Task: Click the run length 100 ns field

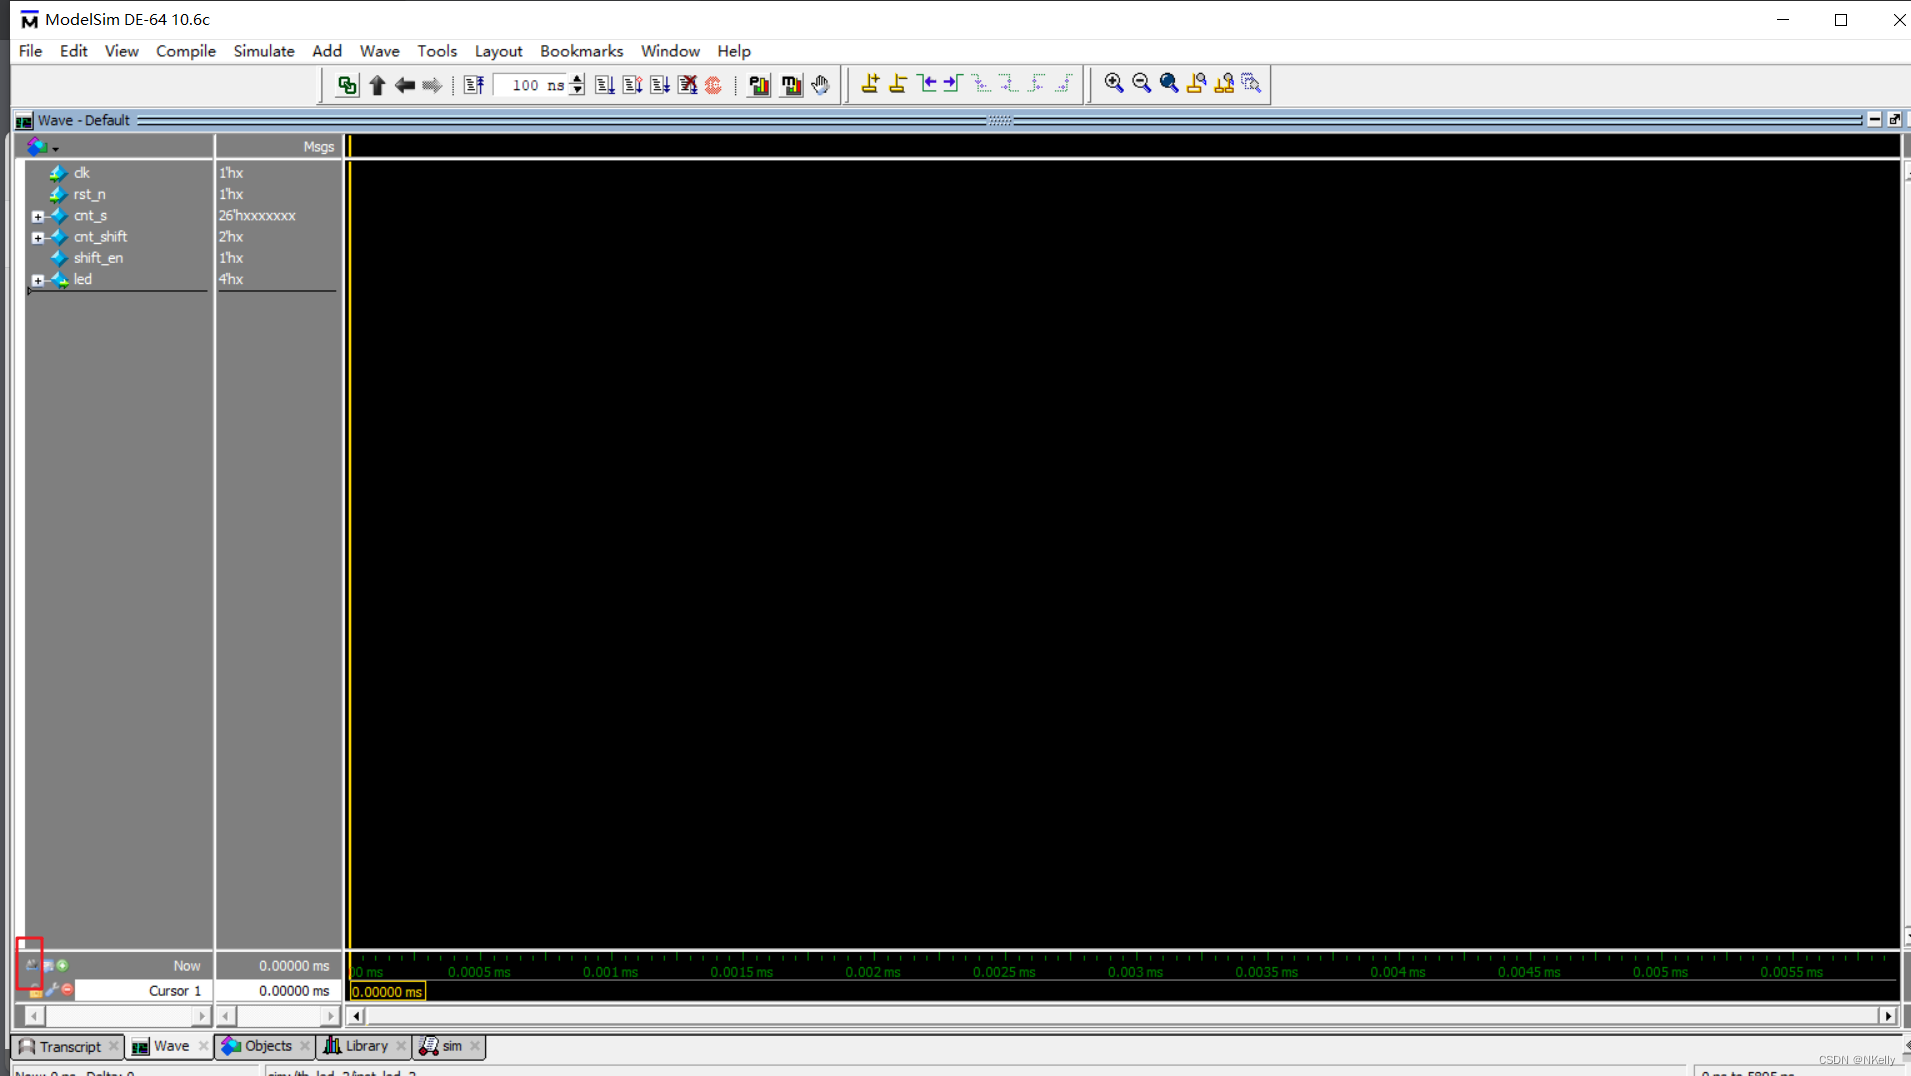Action: pos(532,85)
